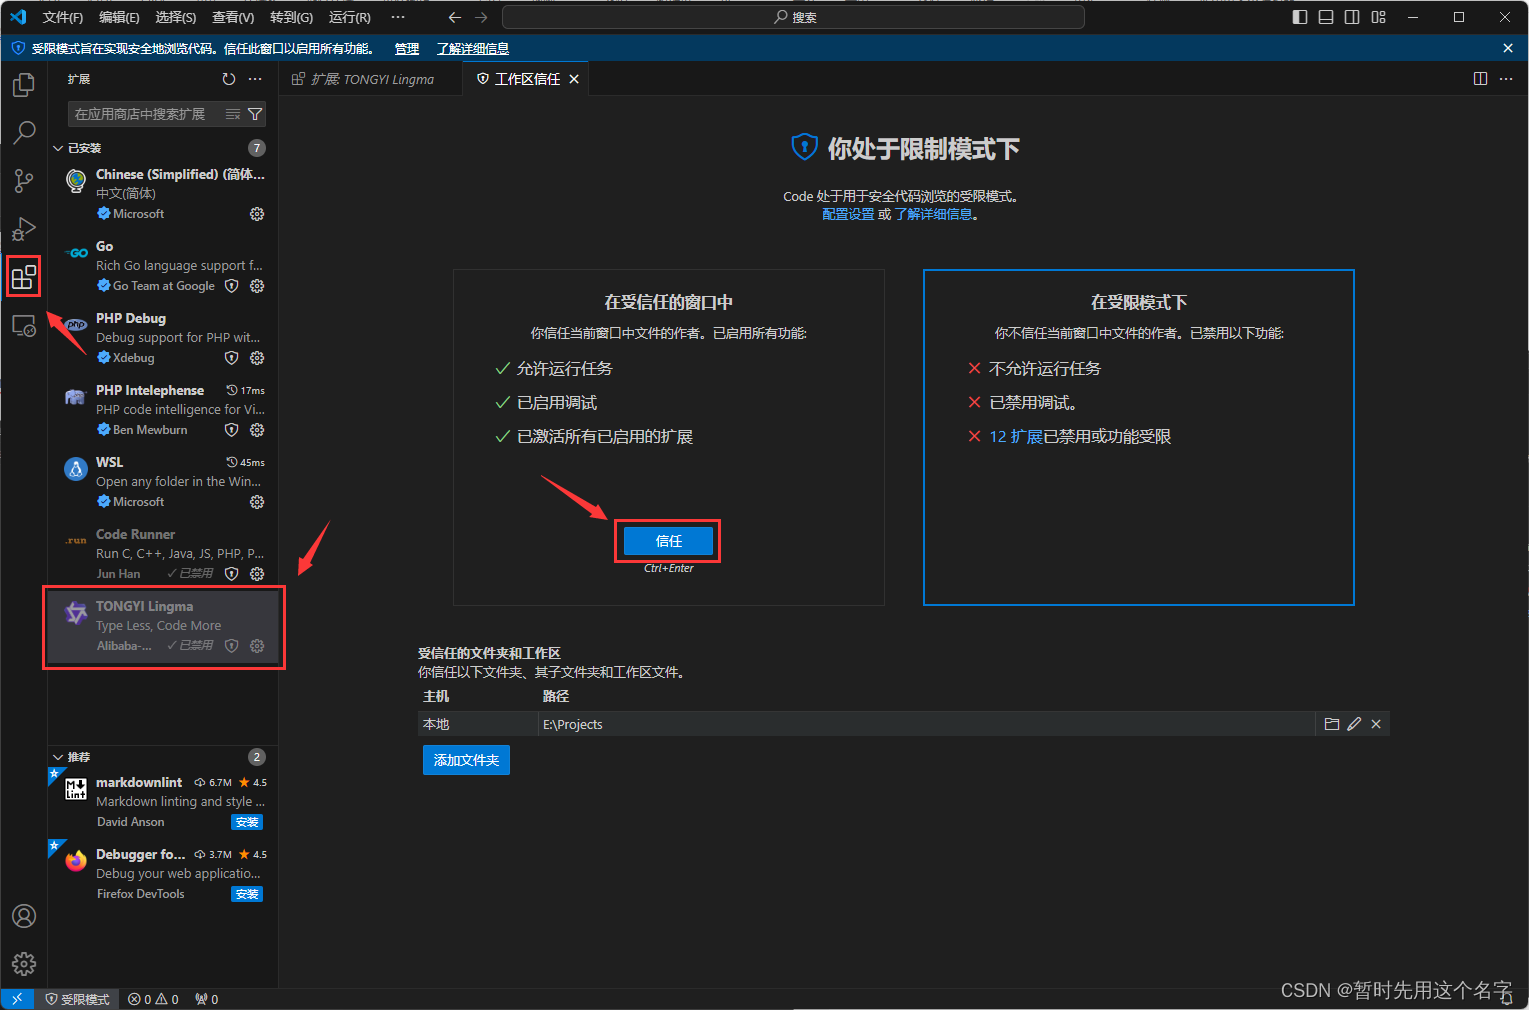
Task: Install the markdownlint extension
Action: click(247, 822)
